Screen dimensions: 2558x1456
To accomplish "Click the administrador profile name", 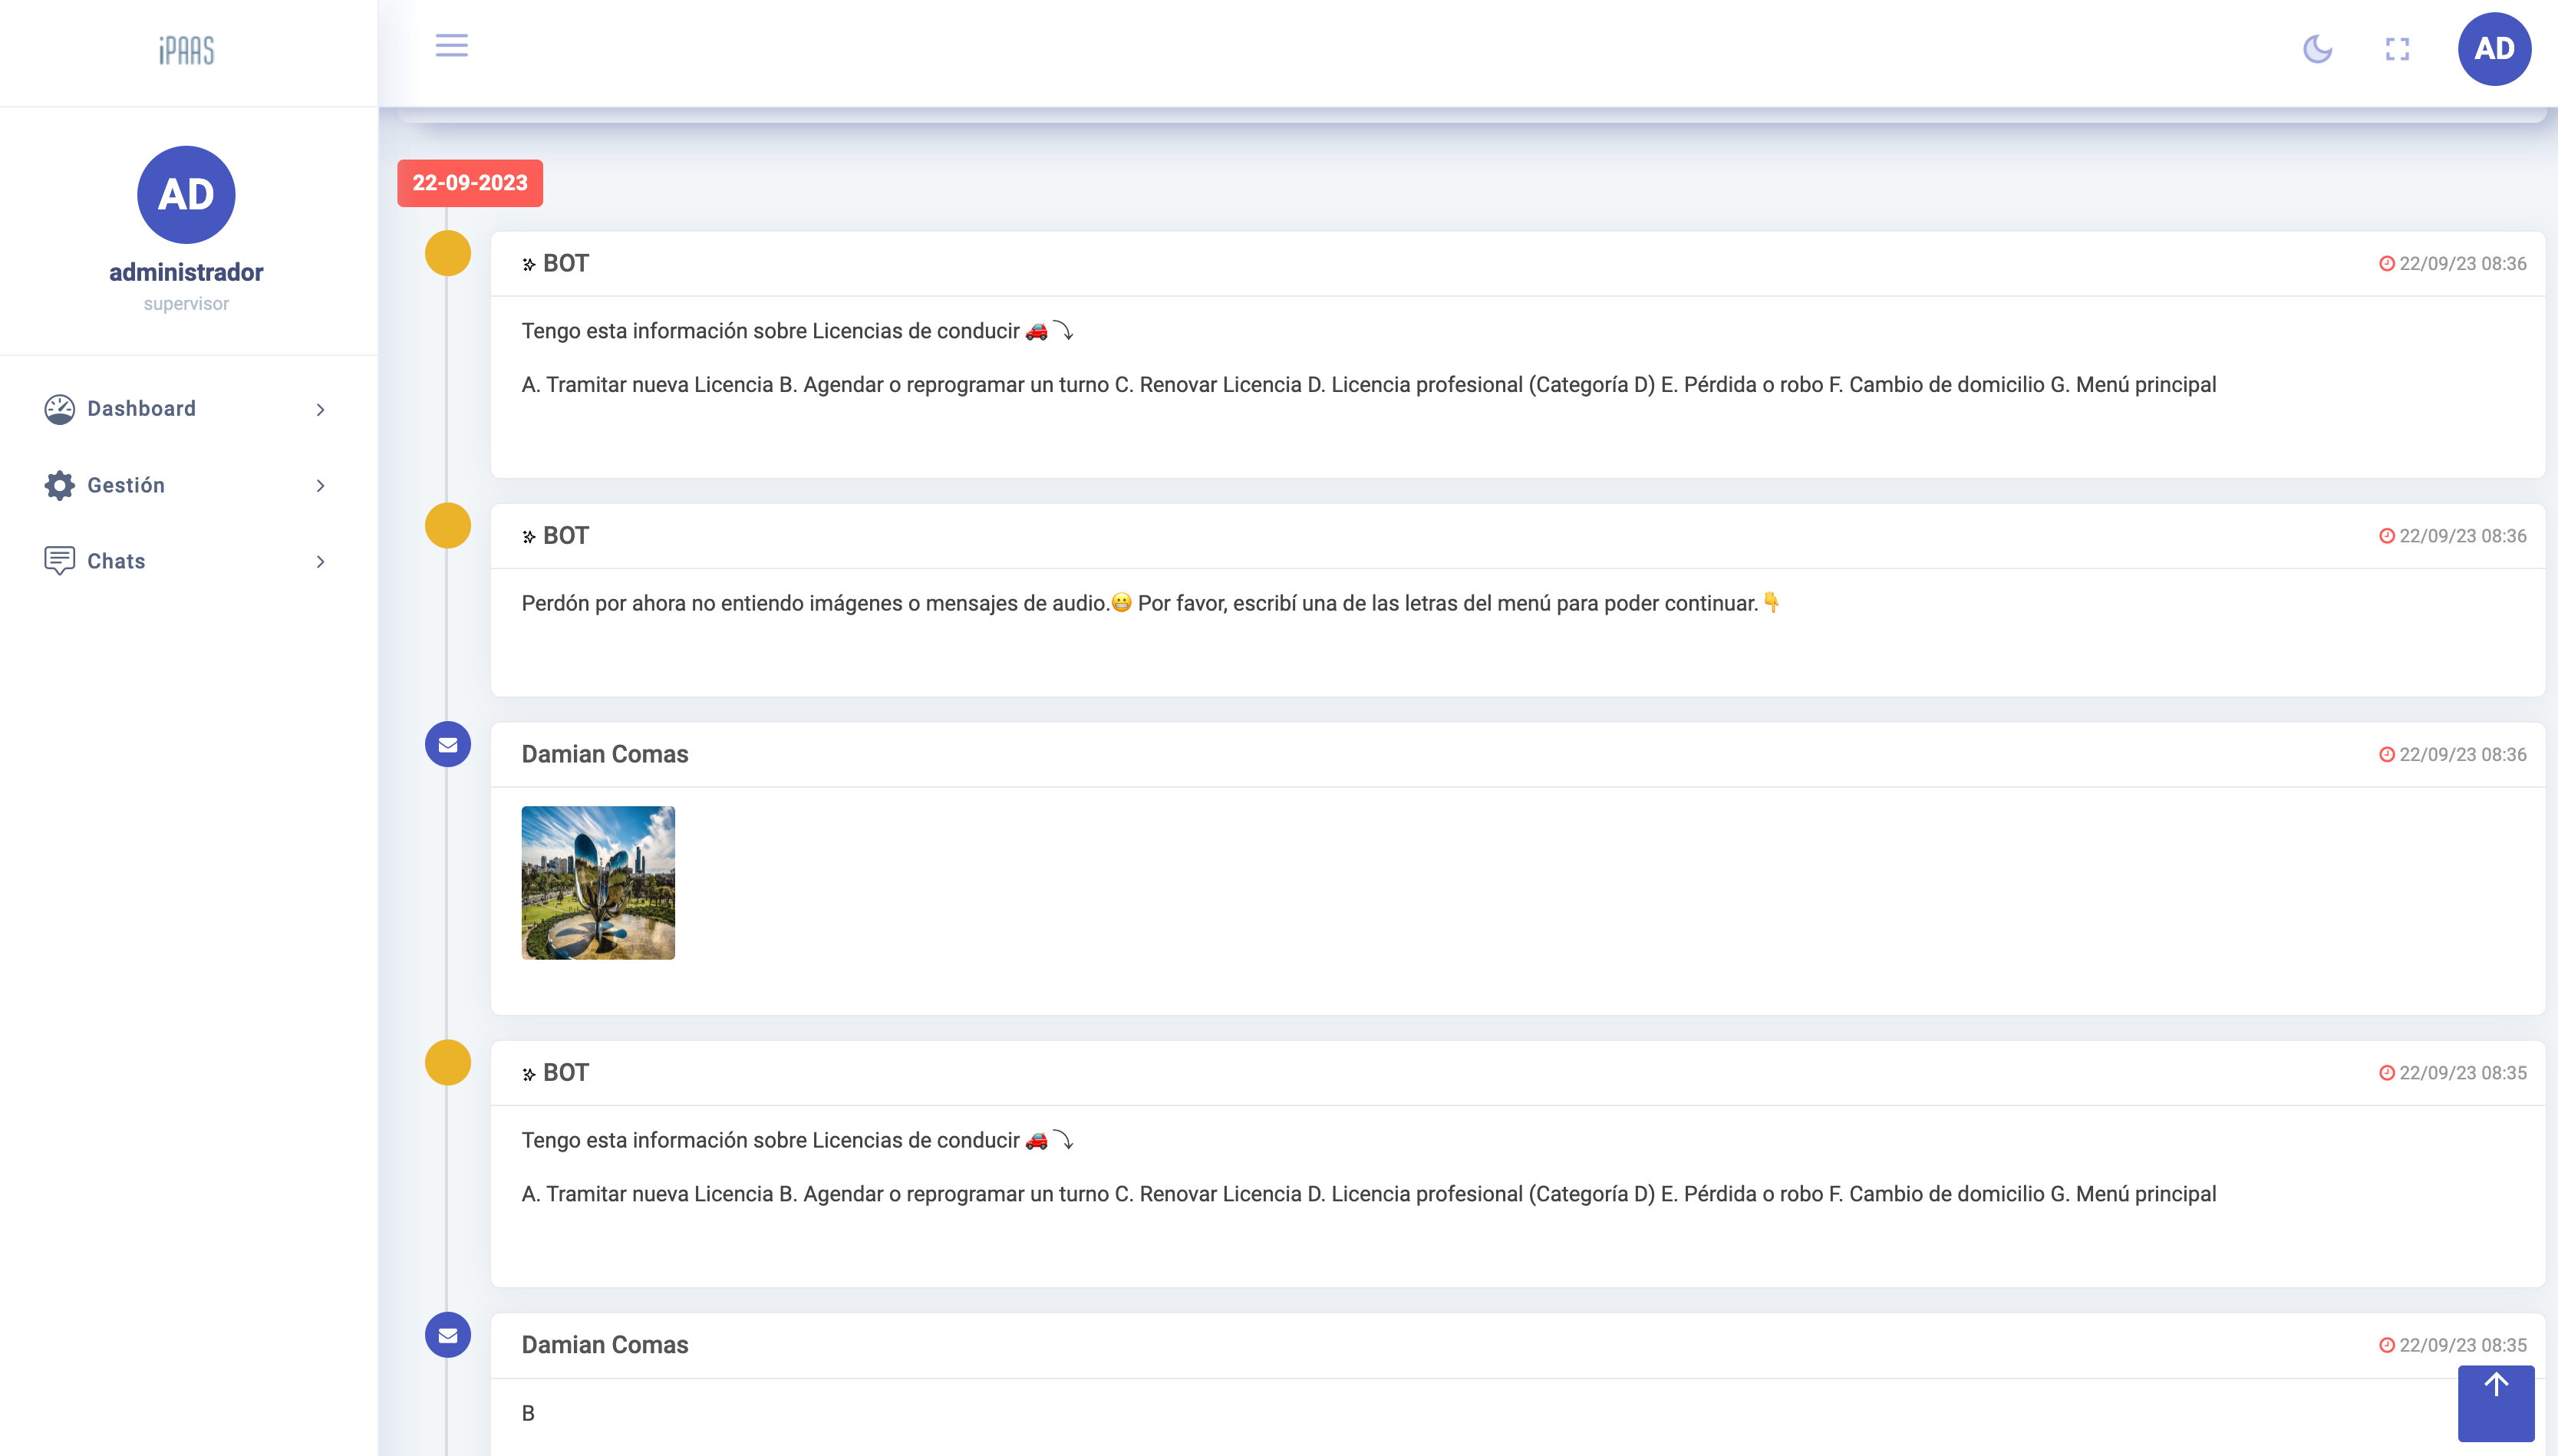I will [186, 272].
